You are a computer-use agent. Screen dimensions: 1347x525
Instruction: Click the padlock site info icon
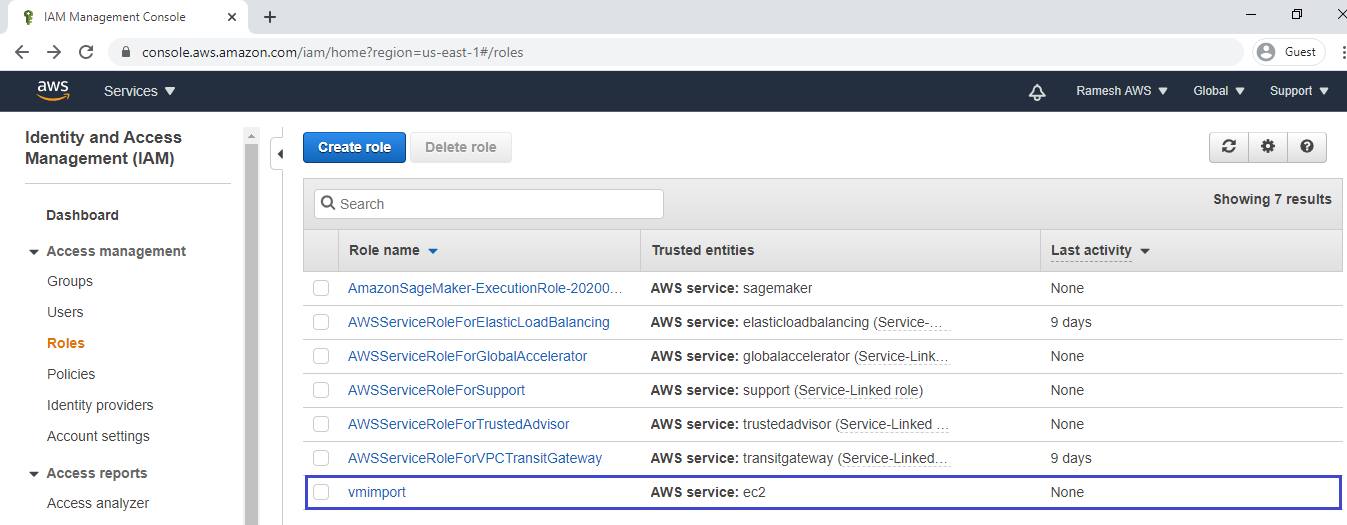[x=126, y=52]
